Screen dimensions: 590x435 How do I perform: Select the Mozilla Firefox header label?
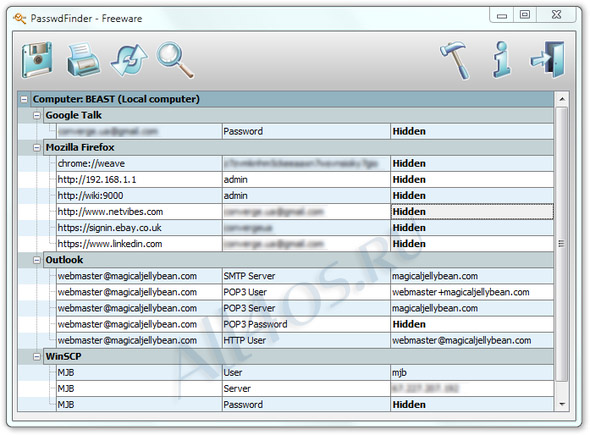pos(80,148)
